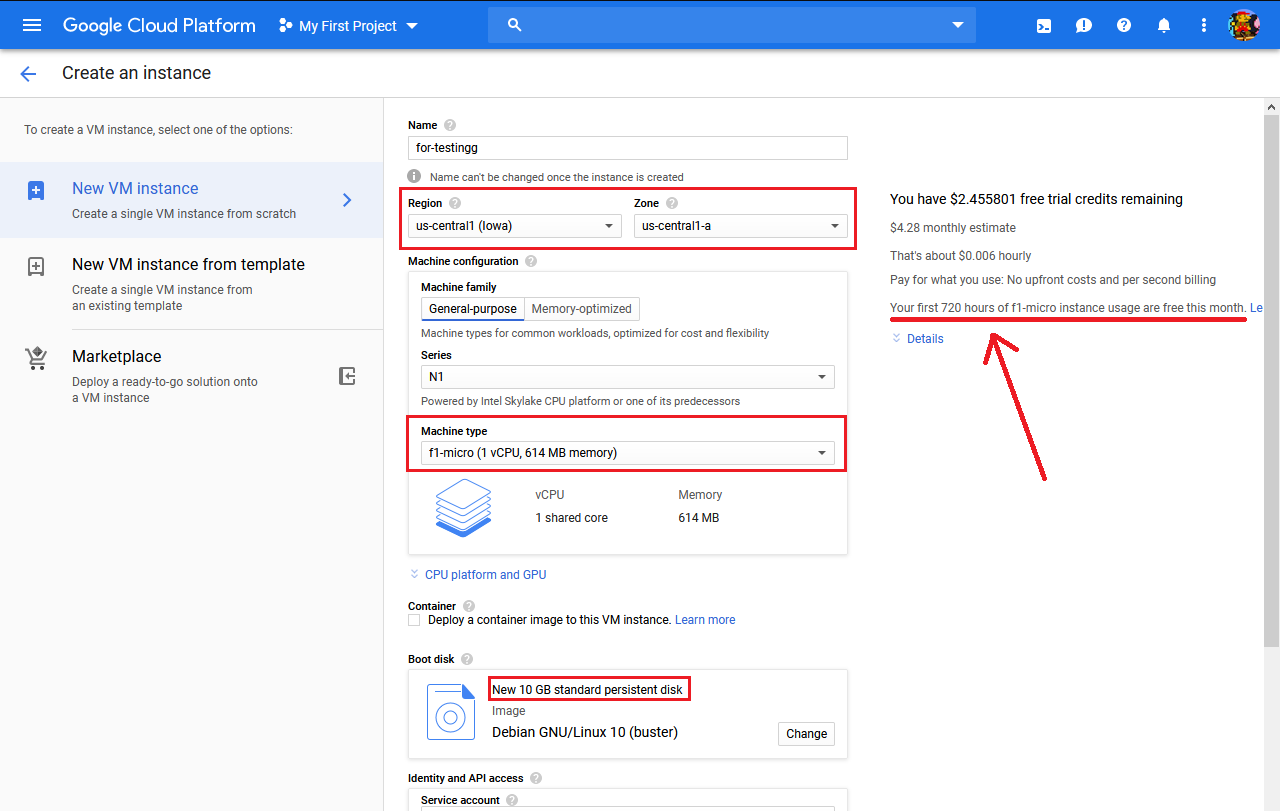Open the Zone dropdown
1280x811 pixels.
pos(741,226)
